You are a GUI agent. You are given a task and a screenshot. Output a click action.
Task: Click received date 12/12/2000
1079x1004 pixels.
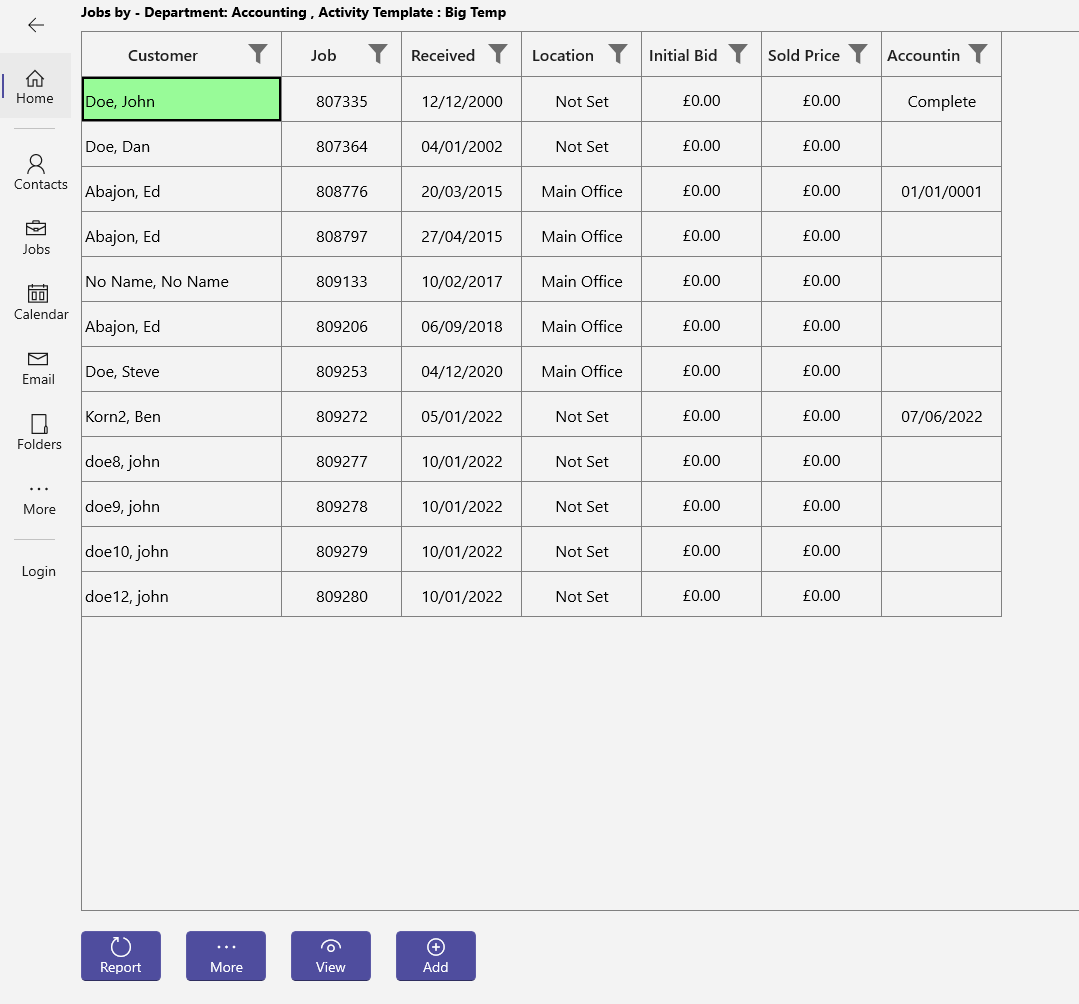coord(462,101)
